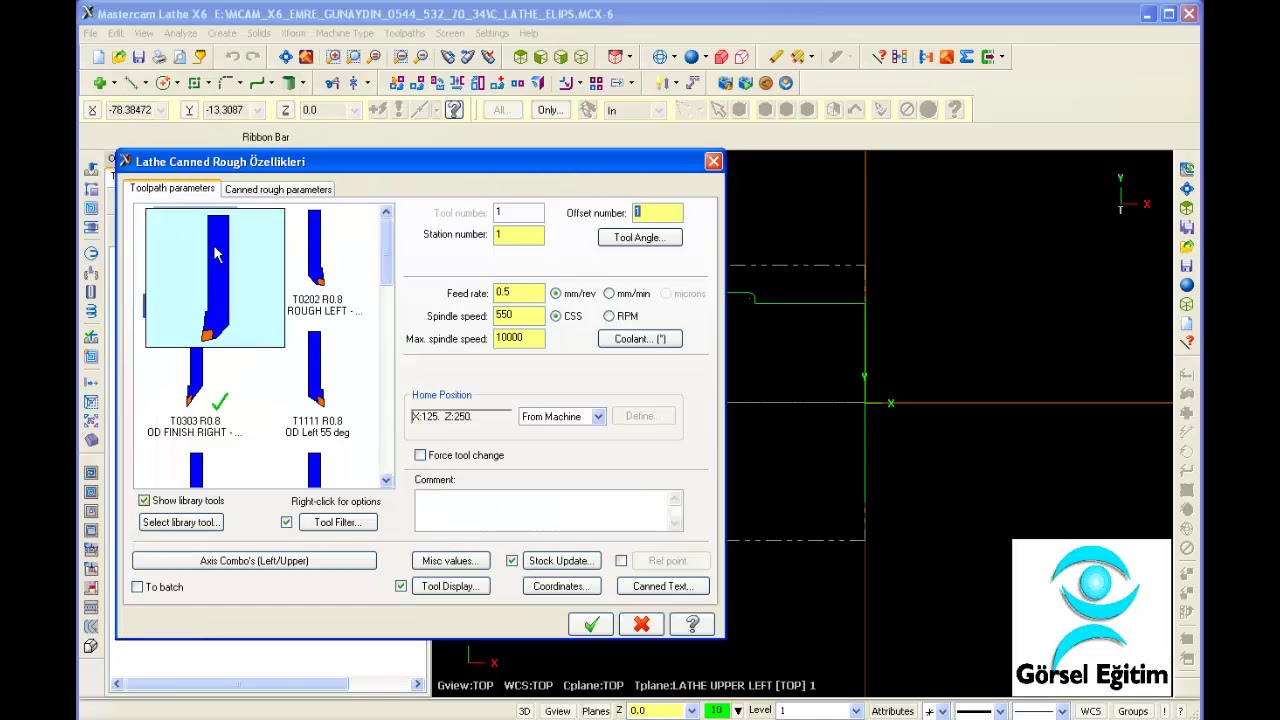Viewport: 1280px width, 720px height.
Task: Click the blue Sigma statistics icon
Action: 966,57
